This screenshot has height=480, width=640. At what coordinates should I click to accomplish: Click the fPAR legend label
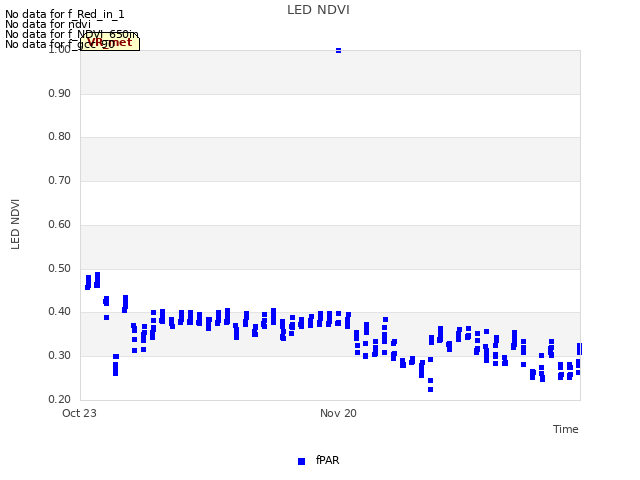(x=327, y=460)
